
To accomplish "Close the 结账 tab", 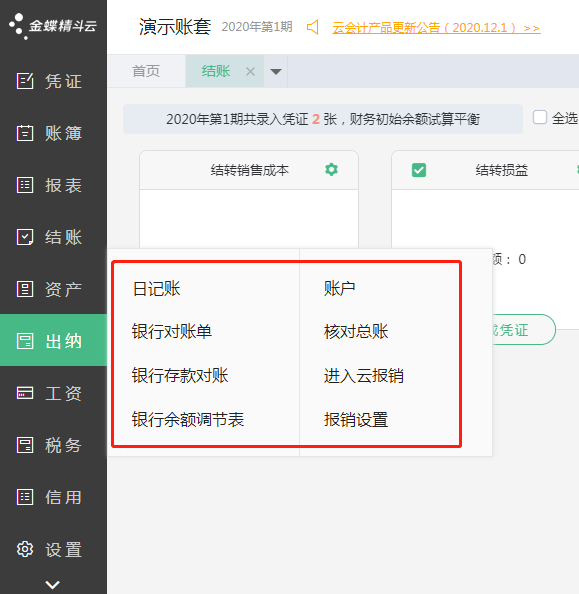I will [250, 71].
